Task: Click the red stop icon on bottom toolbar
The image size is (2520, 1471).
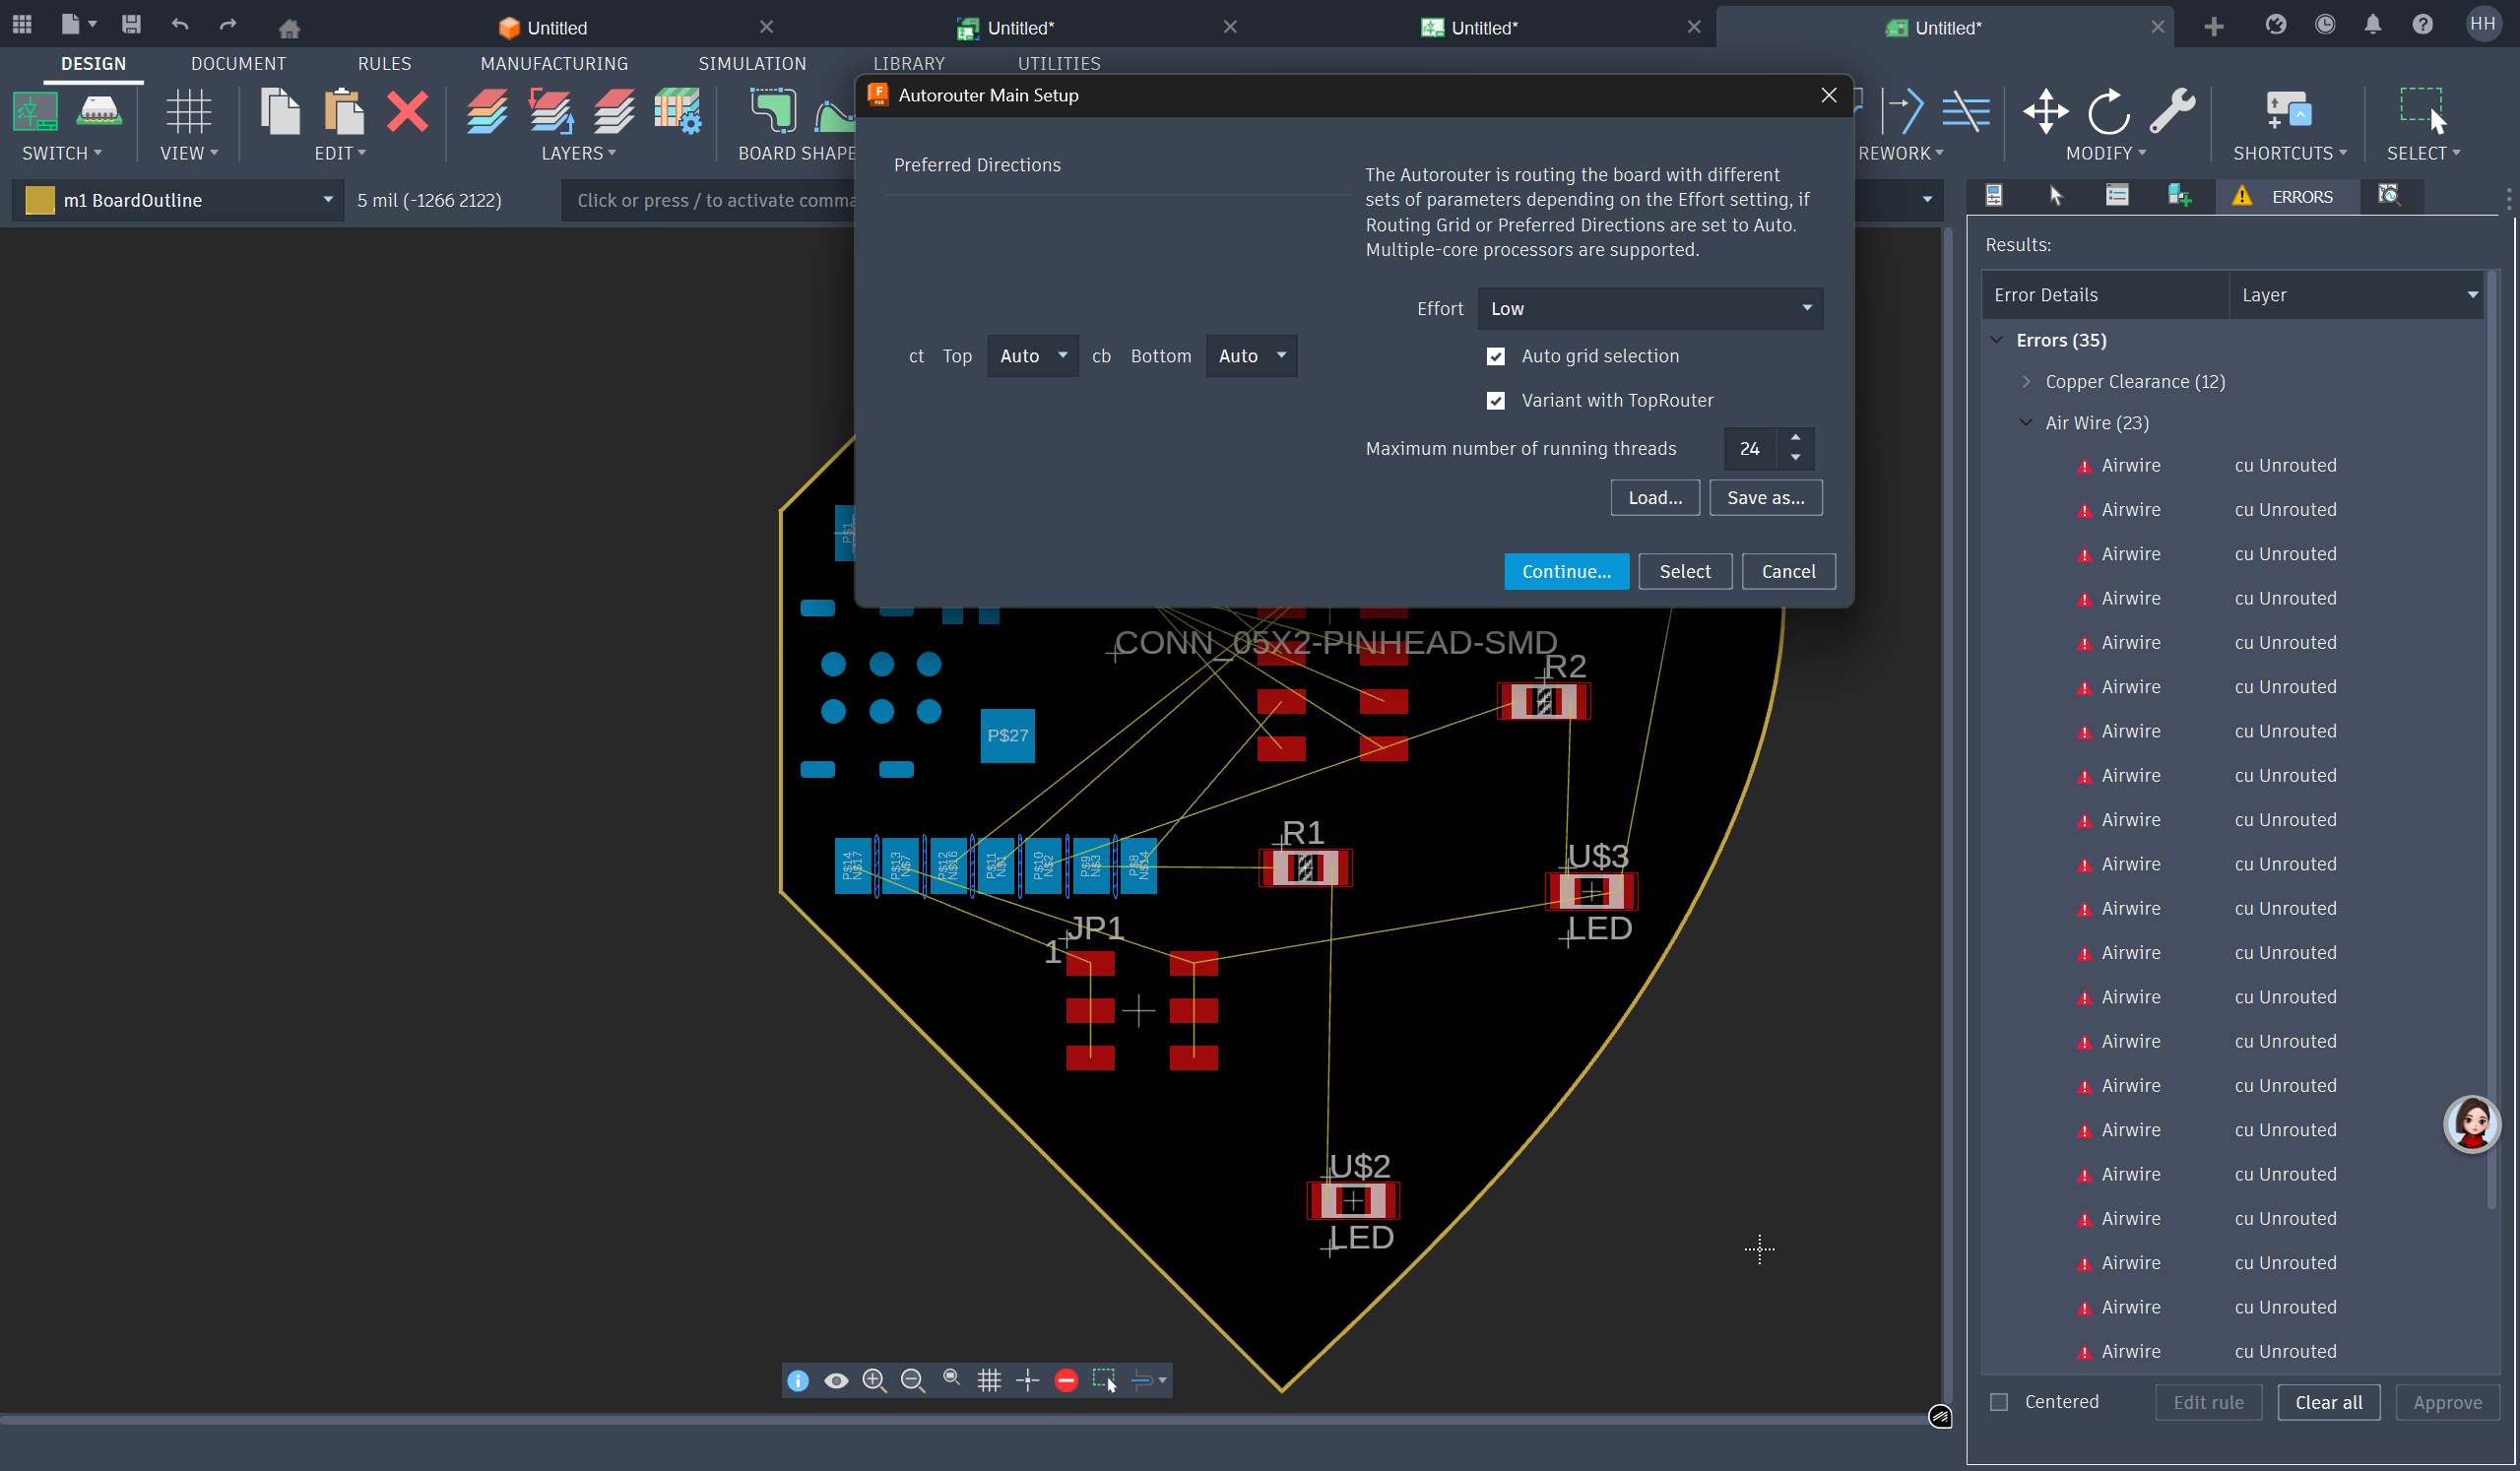Action: tap(1066, 1380)
